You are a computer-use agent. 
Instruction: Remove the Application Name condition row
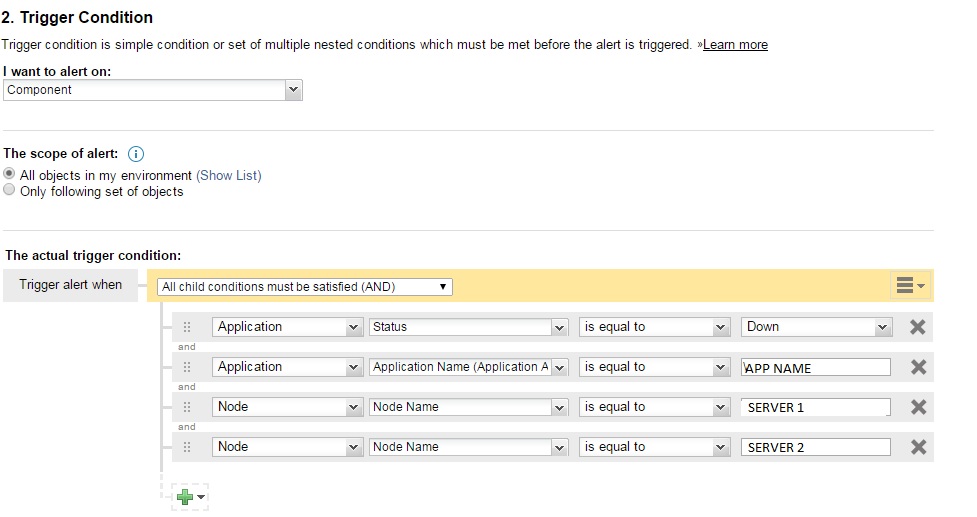click(x=918, y=367)
